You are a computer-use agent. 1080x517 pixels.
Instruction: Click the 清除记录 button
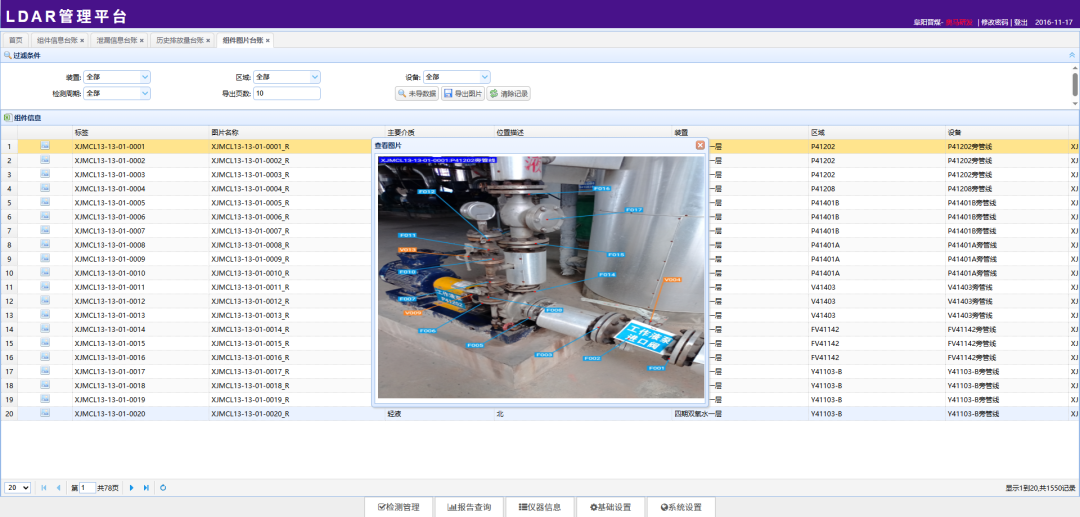click(508, 94)
